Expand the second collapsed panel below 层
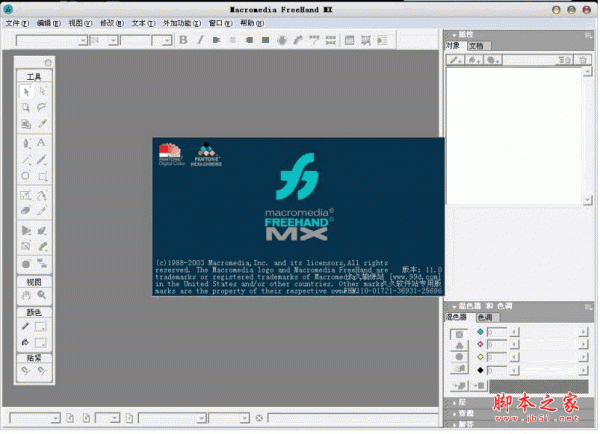The image size is (600, 434). (x=454, y=414)
